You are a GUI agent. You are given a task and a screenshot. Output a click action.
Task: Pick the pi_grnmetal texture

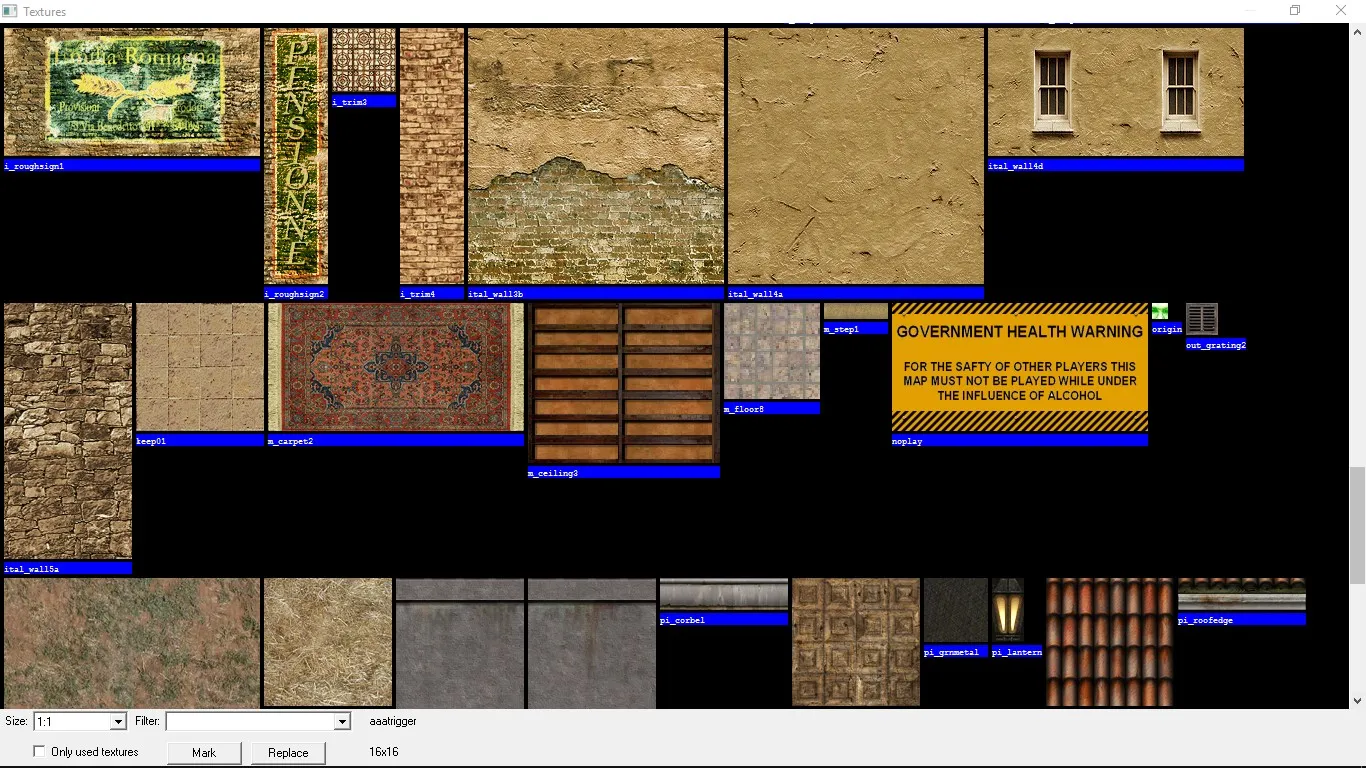[x=955, y=610]
